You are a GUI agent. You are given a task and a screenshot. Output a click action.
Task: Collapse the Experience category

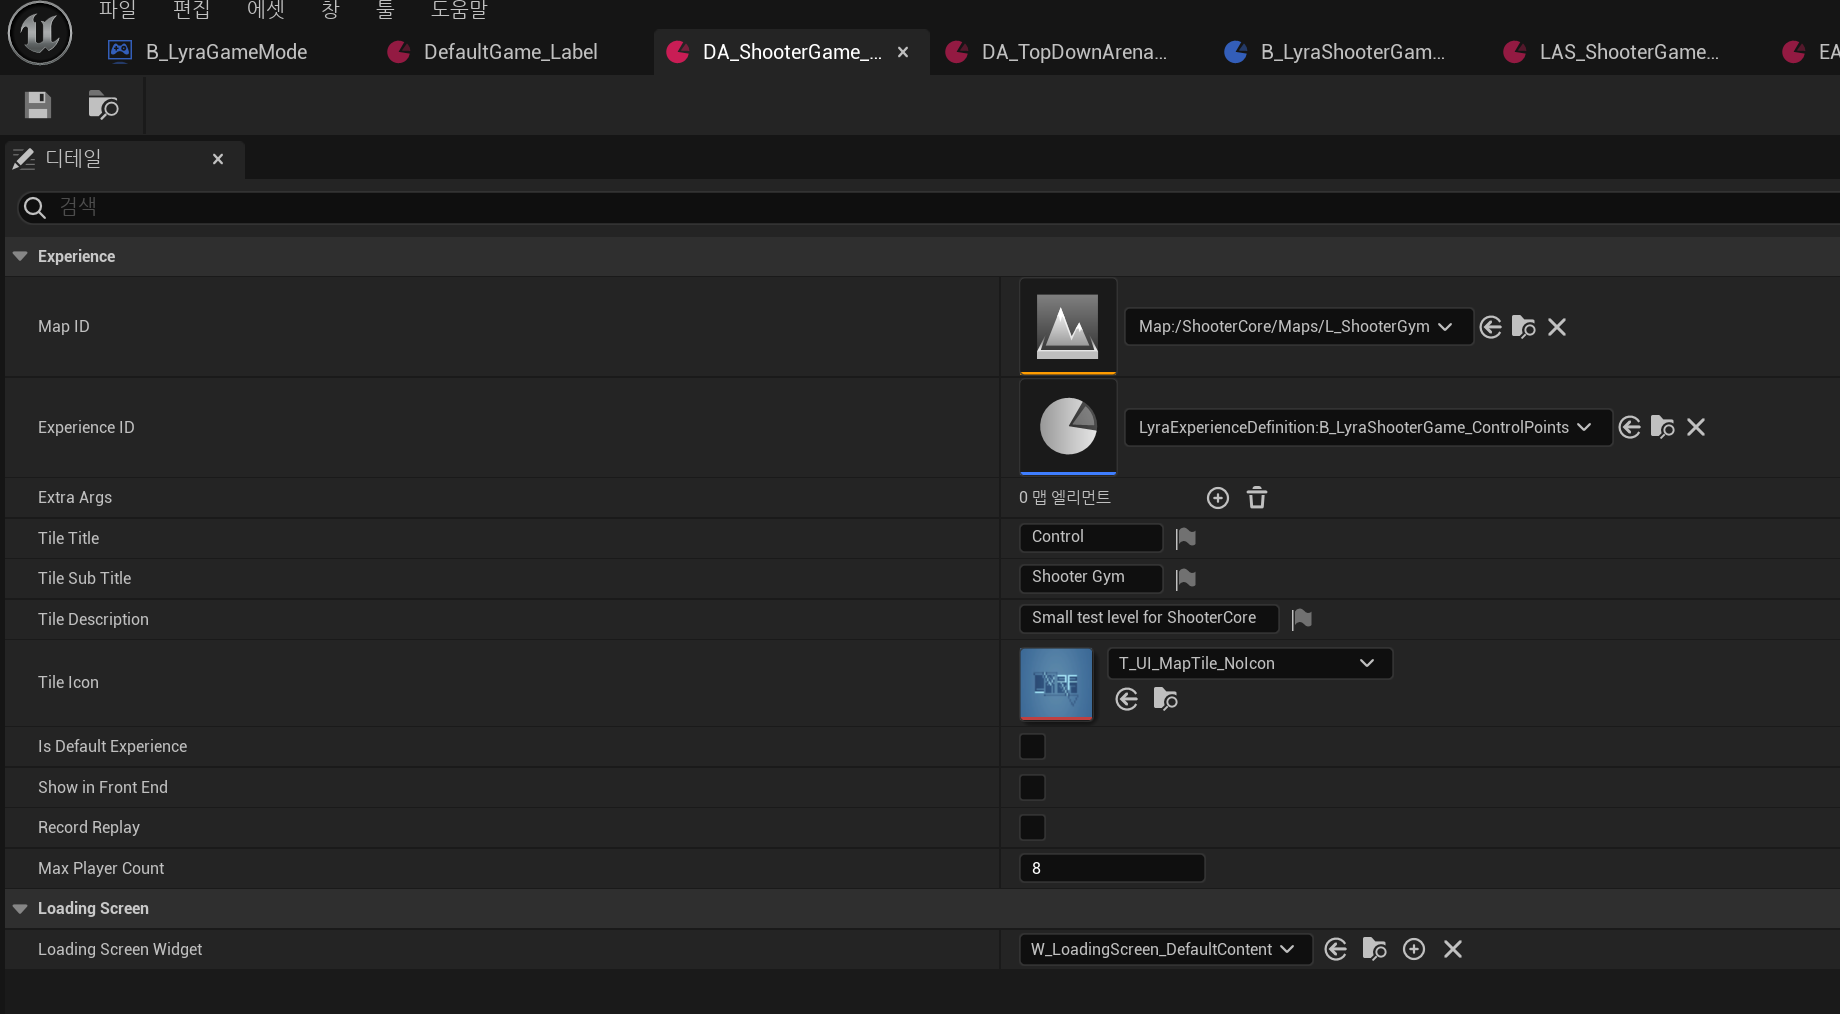coord(20,256)
